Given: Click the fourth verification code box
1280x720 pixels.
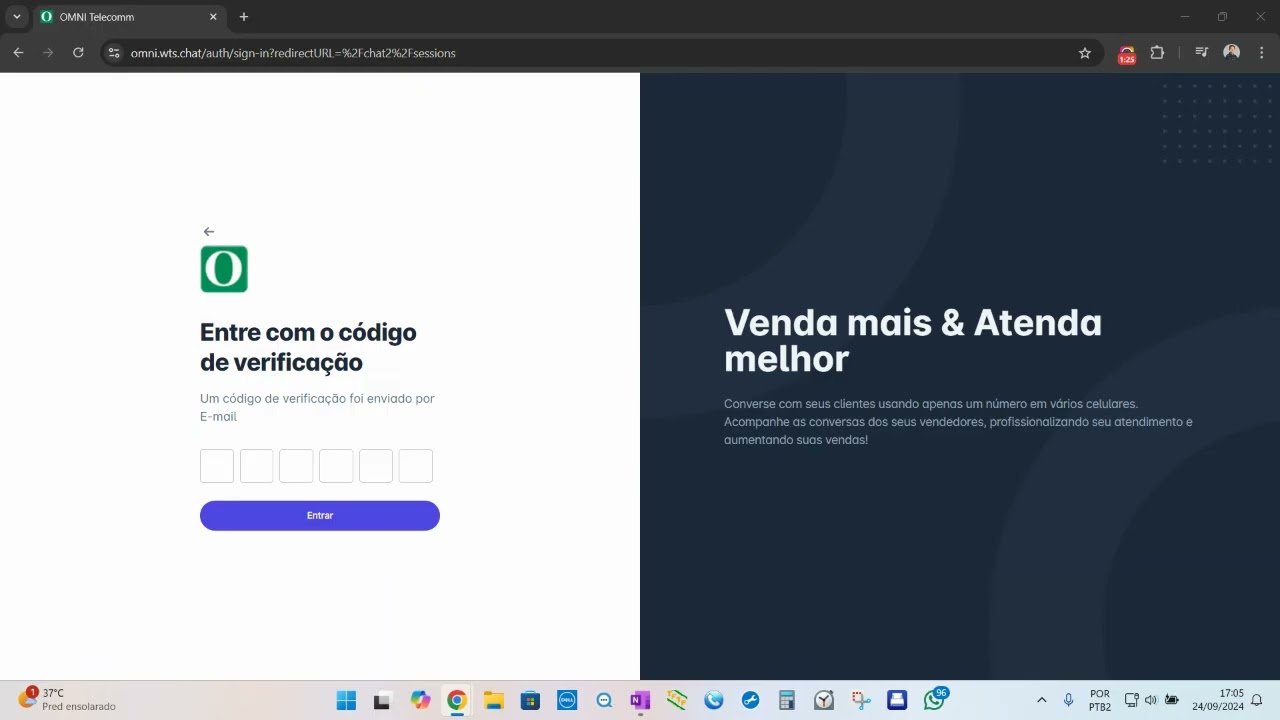Looking at the screenshot, I should (336, 466).
